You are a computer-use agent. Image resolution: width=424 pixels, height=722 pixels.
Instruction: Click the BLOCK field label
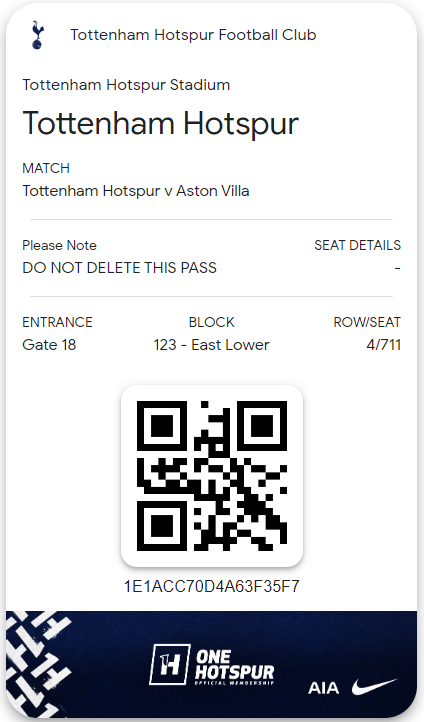pos(211,322)
